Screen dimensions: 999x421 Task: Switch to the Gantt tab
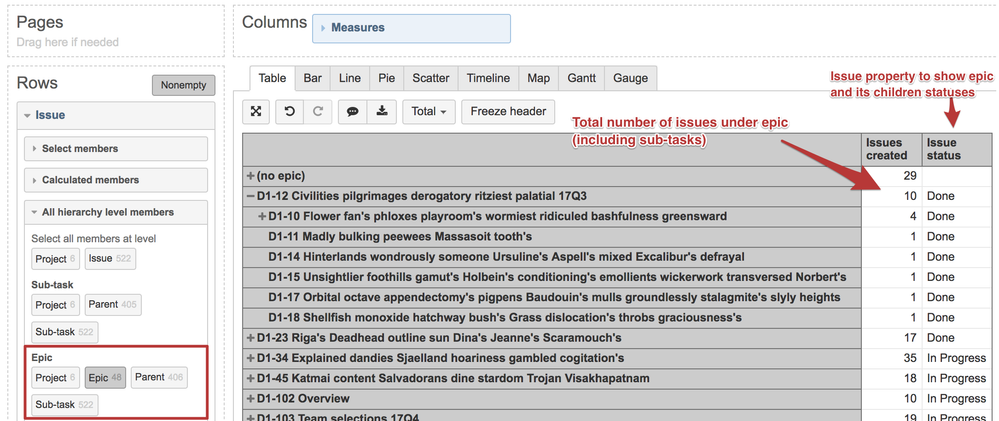coord(581,78)
